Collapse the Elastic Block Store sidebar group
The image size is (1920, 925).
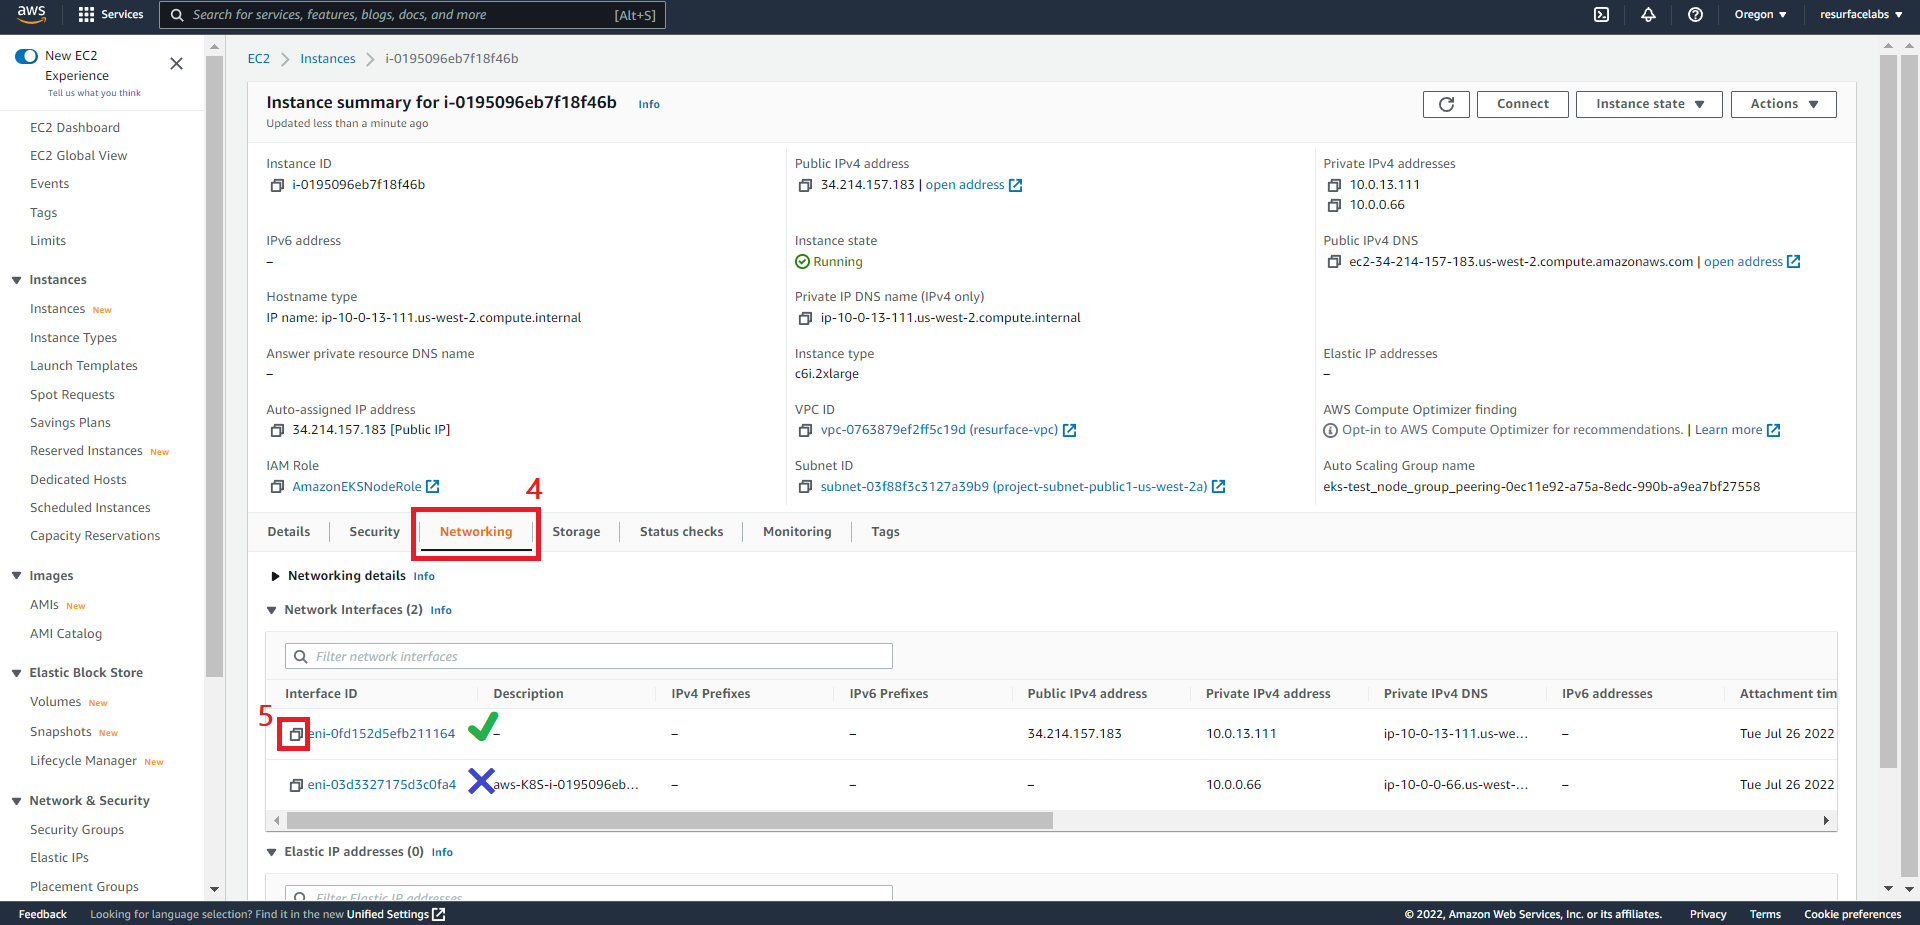click(16, 673)
